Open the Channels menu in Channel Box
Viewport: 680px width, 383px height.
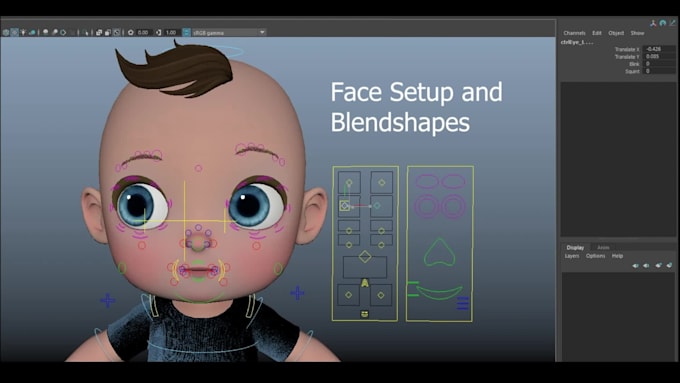click(x=574, y=33)
